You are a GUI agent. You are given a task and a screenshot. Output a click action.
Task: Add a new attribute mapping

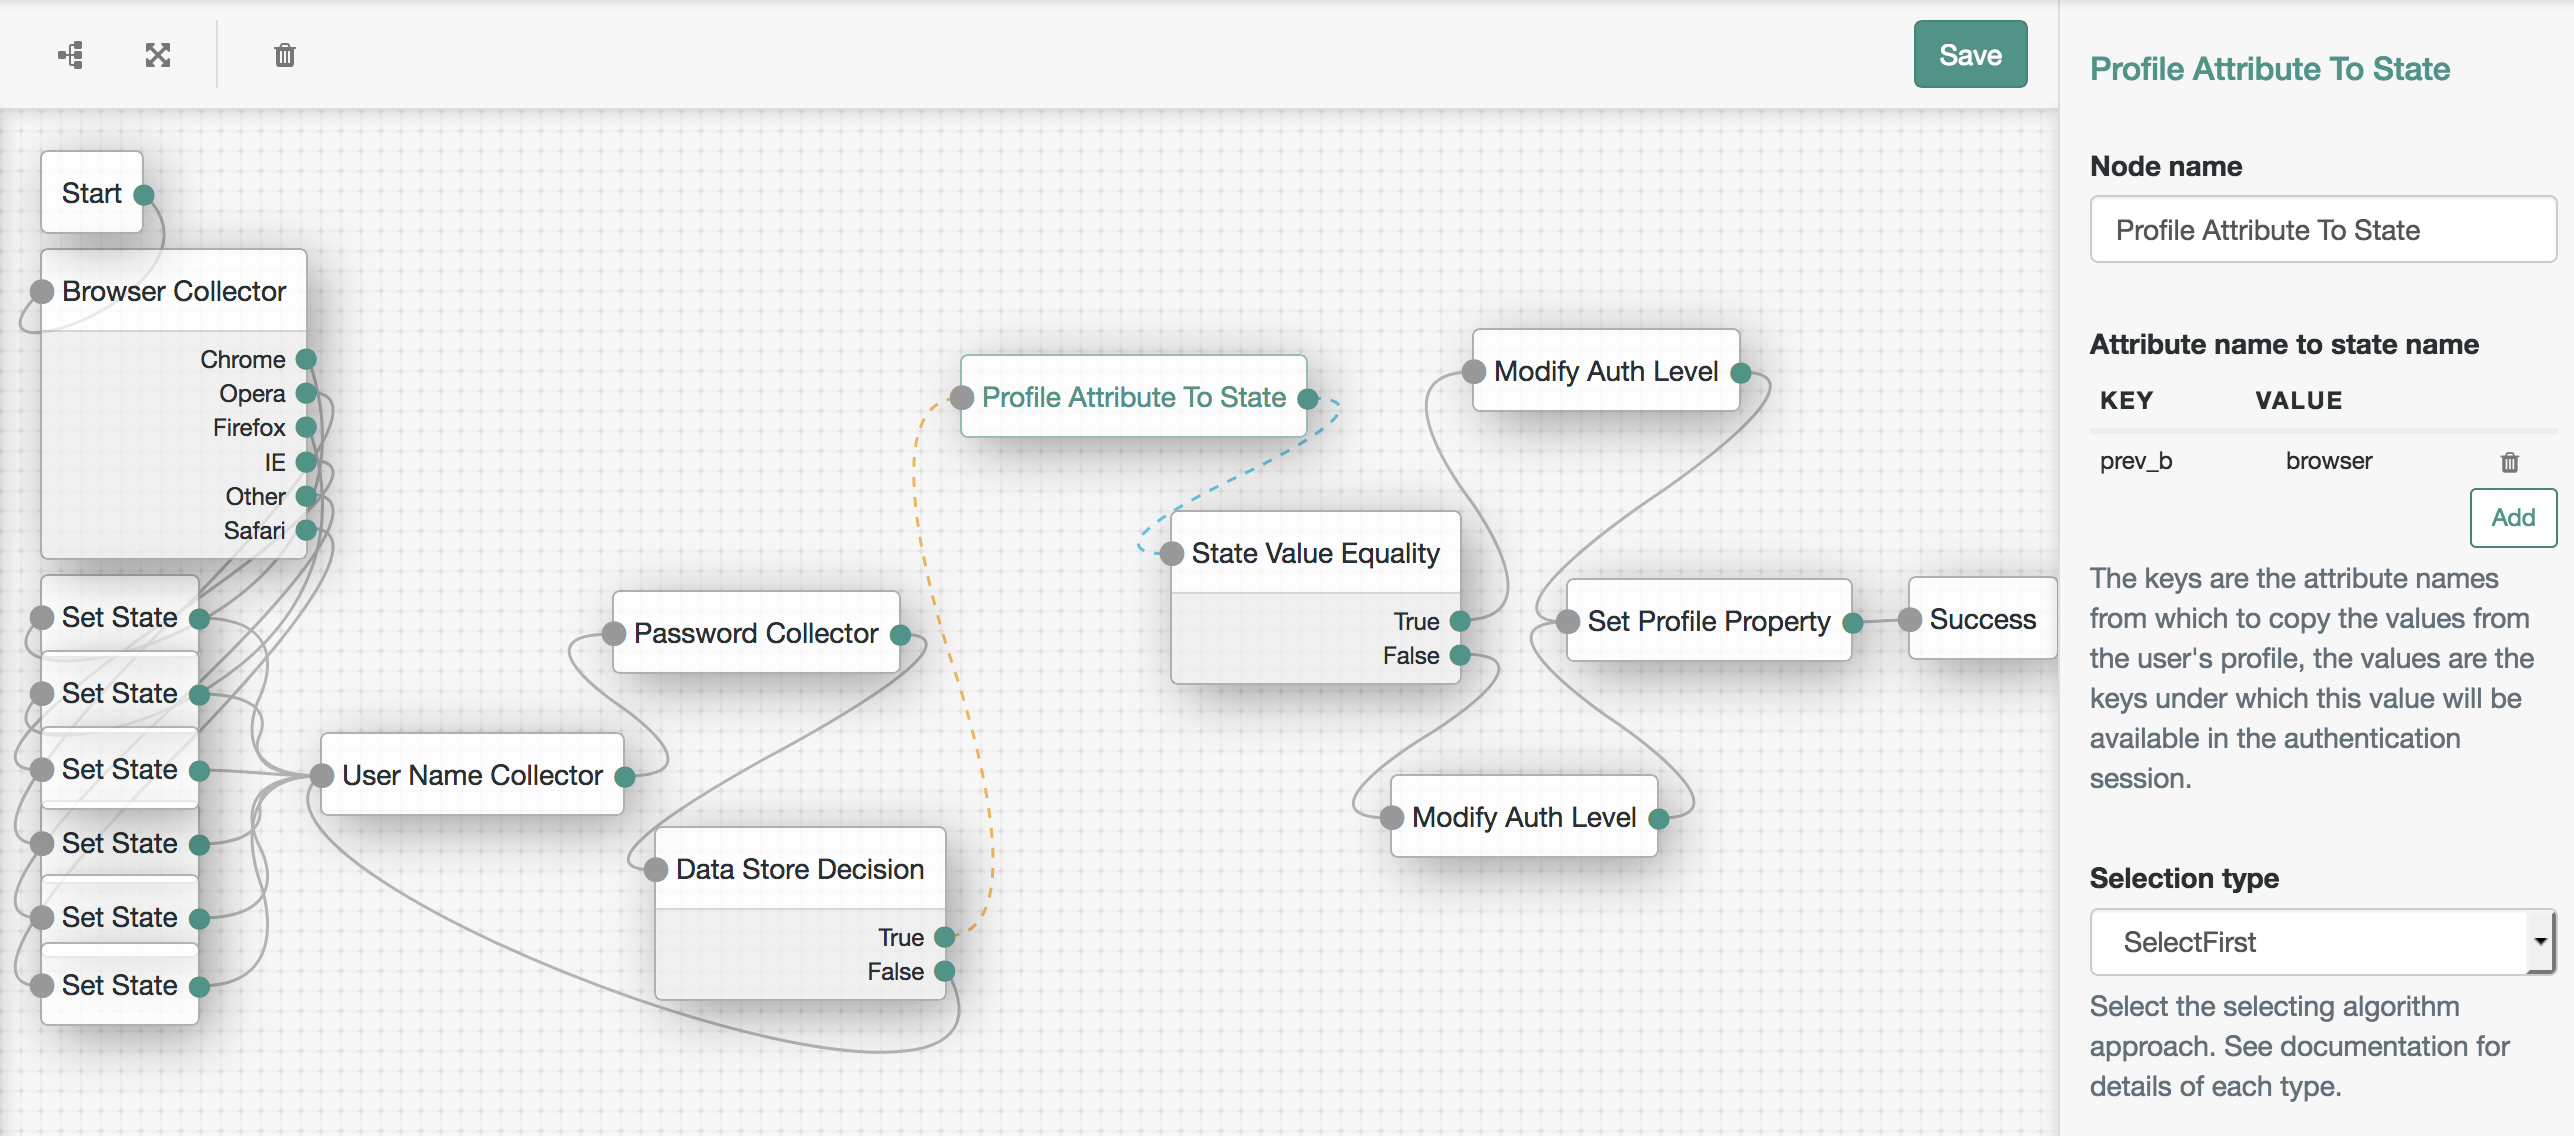coord(2512,517)
